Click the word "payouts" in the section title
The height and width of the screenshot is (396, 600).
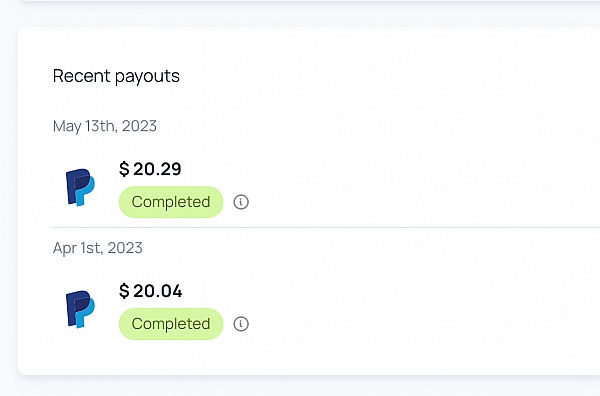[x=147, y=77]
